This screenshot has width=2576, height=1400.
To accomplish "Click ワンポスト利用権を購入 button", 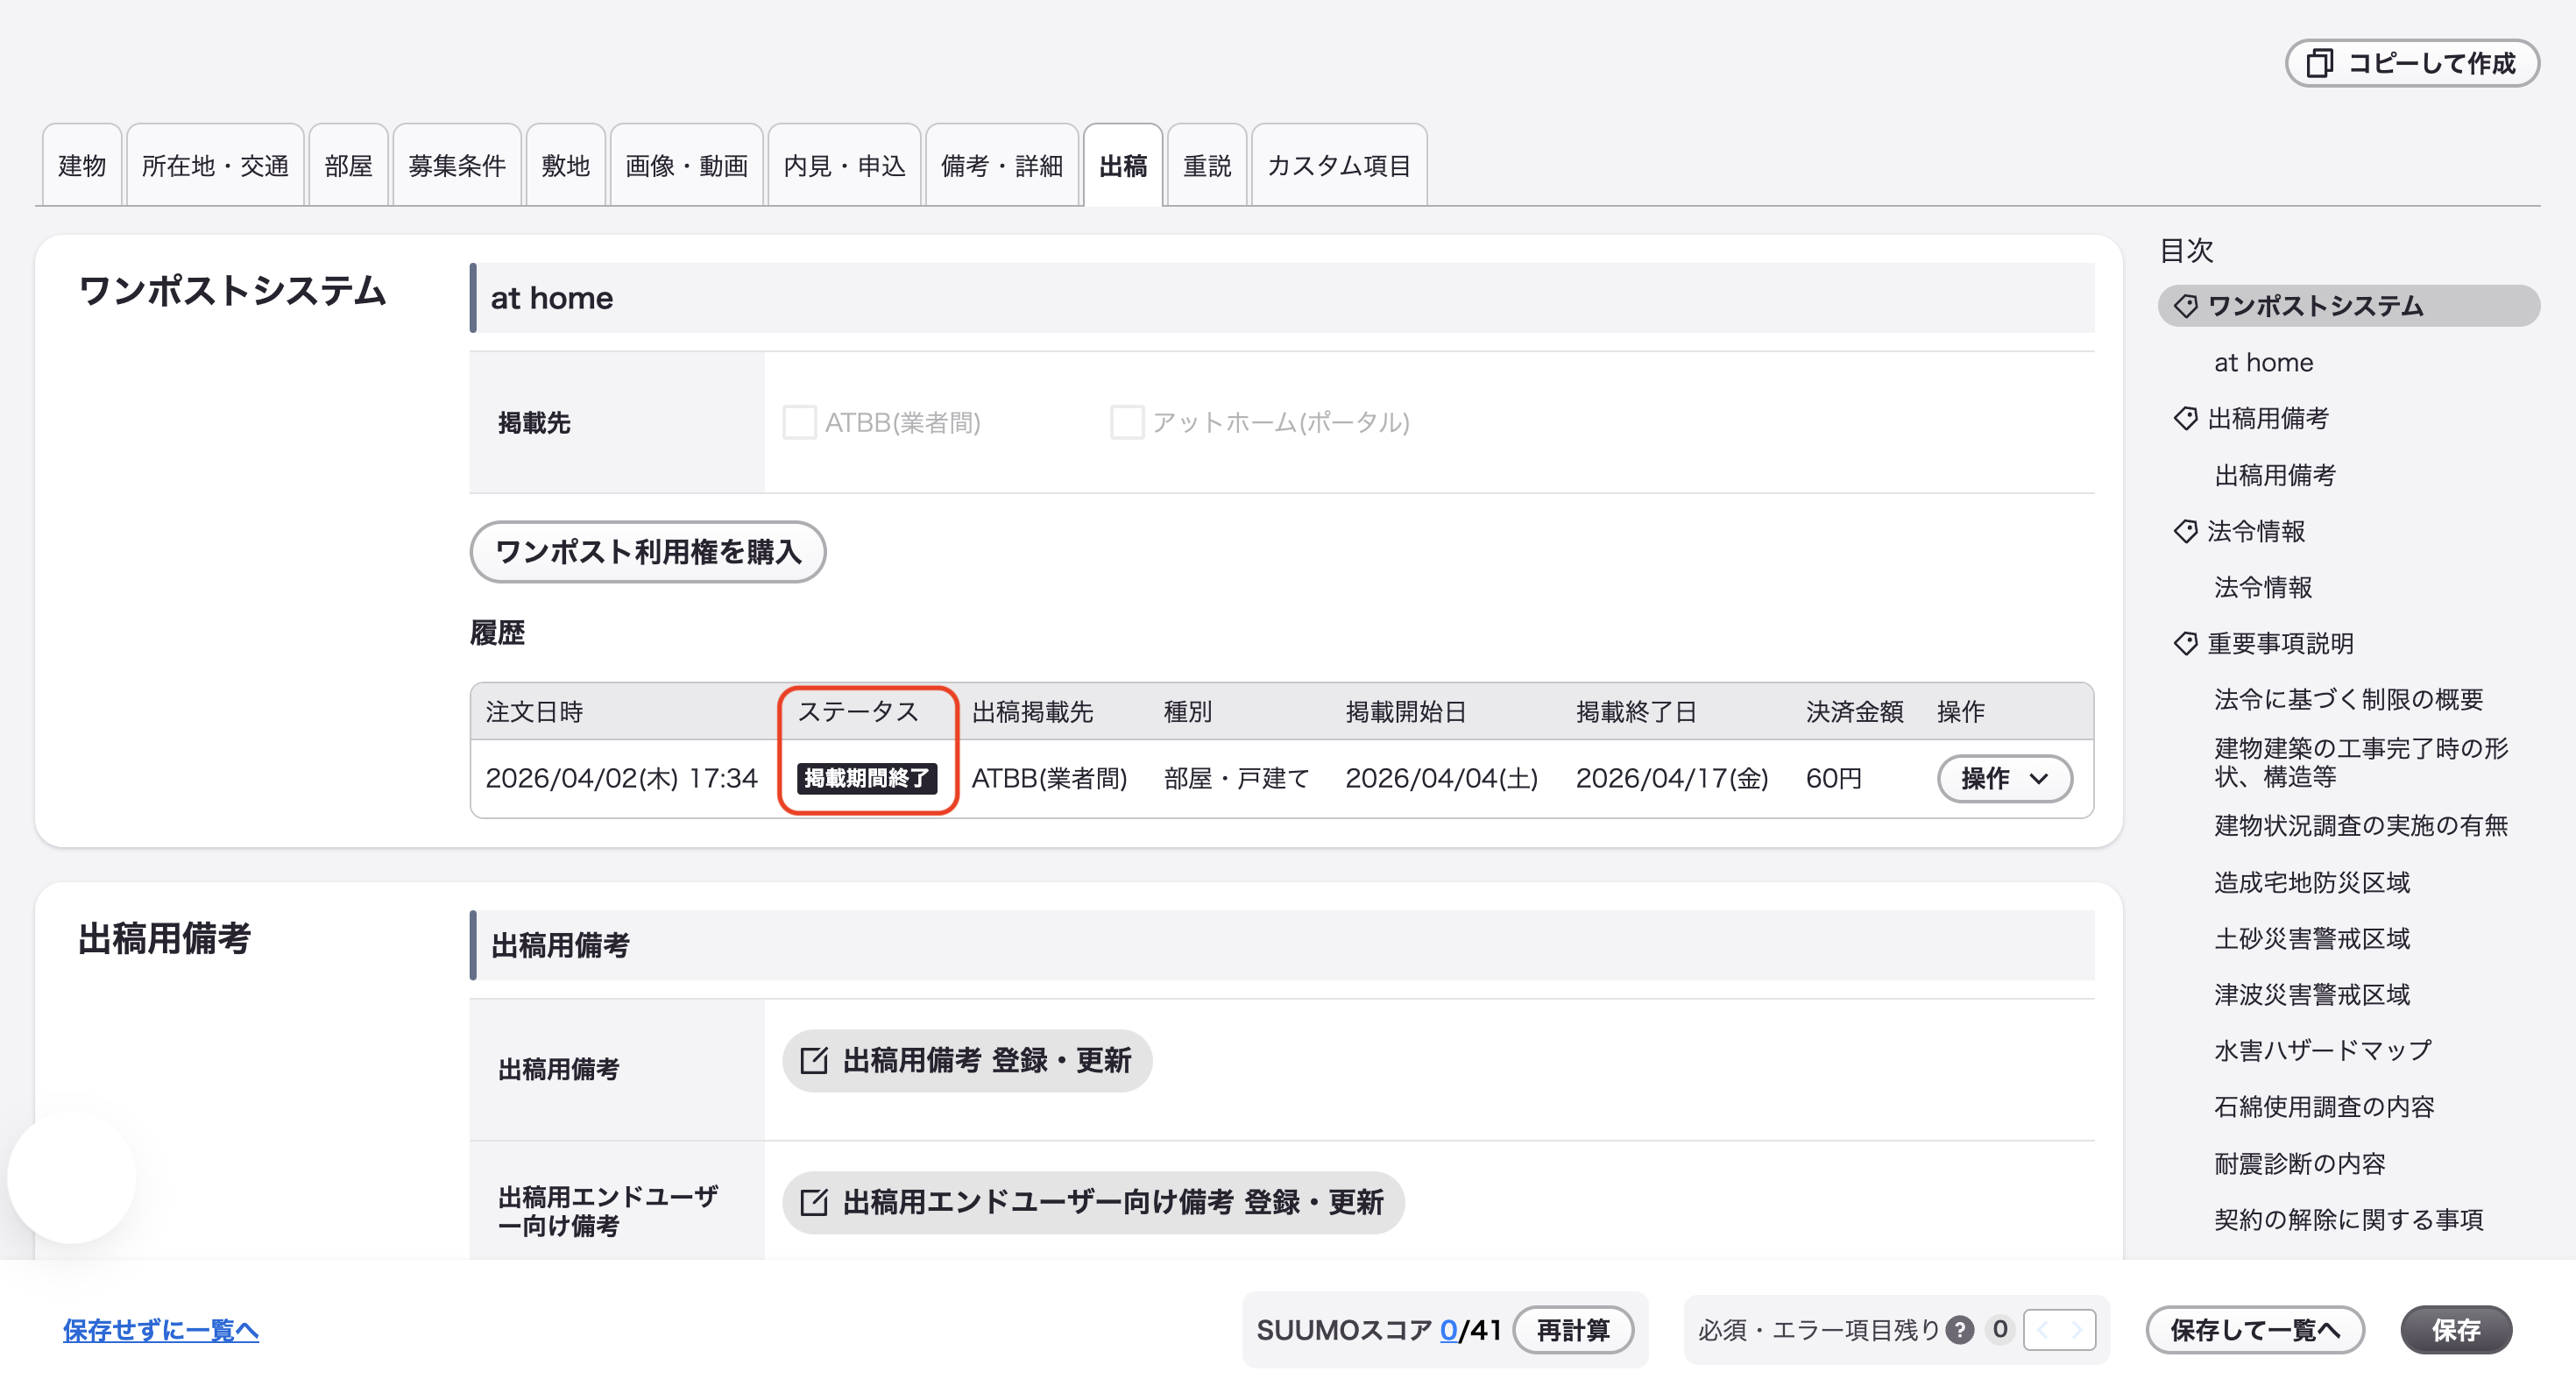I will click(x=648, y=551).
